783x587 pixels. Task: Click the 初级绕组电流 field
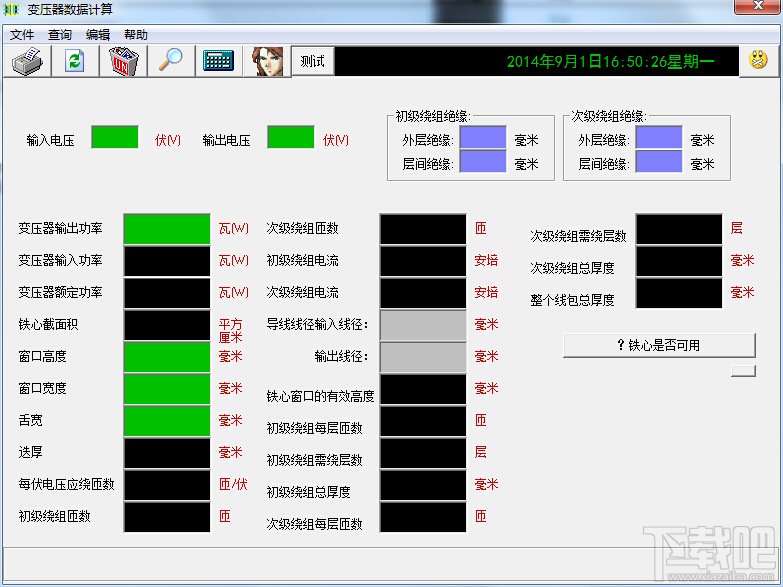click(x=423, y=261)
